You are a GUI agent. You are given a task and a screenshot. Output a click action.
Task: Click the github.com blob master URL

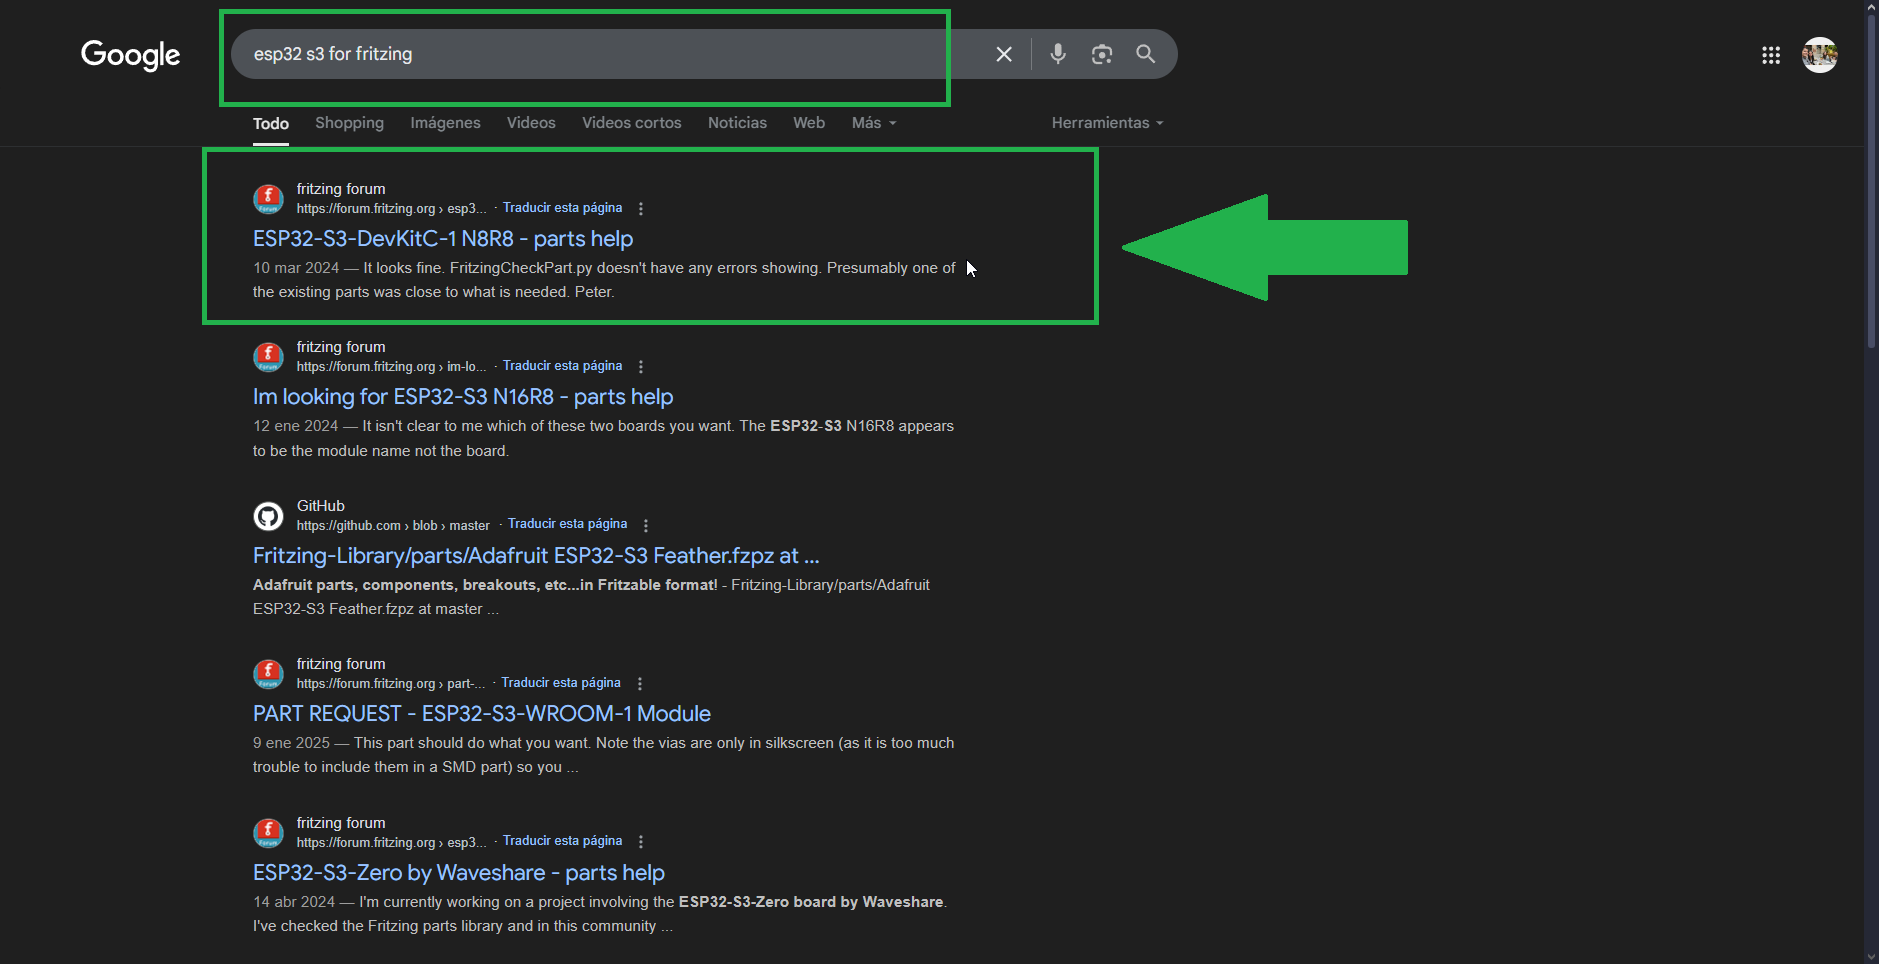[x=393, y=526]
